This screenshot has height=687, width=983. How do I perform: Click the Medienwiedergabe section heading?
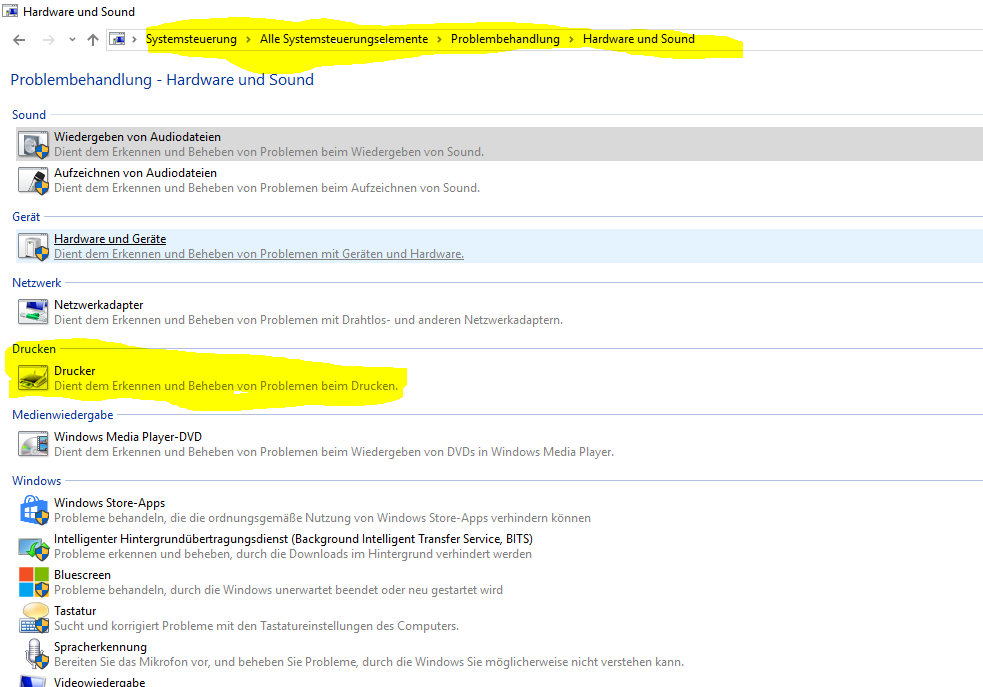pyautogui.click(x=63, y=415)
